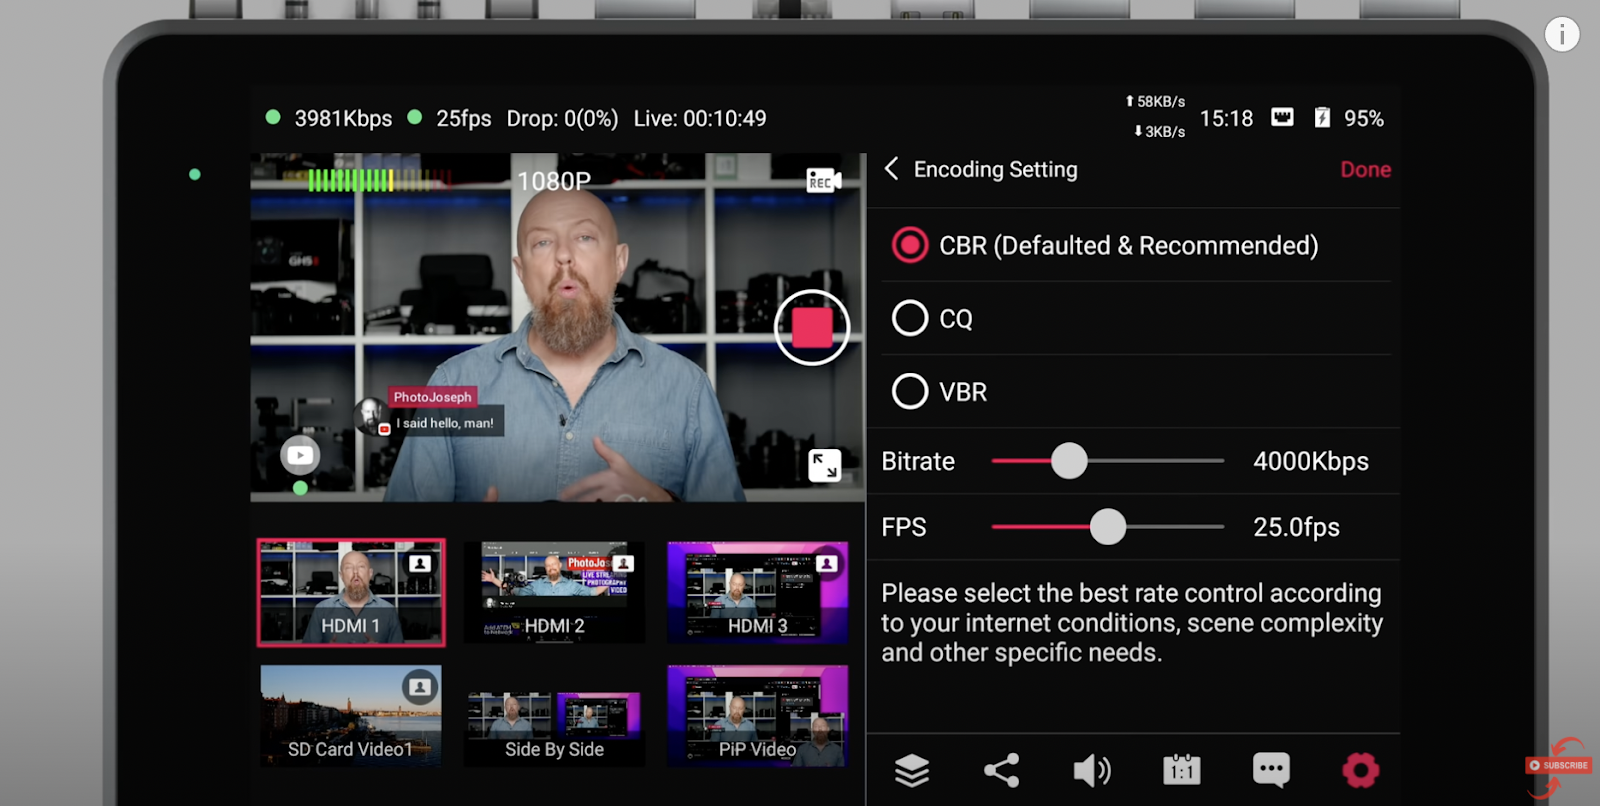Switch to the PiP Video layout

757,716
